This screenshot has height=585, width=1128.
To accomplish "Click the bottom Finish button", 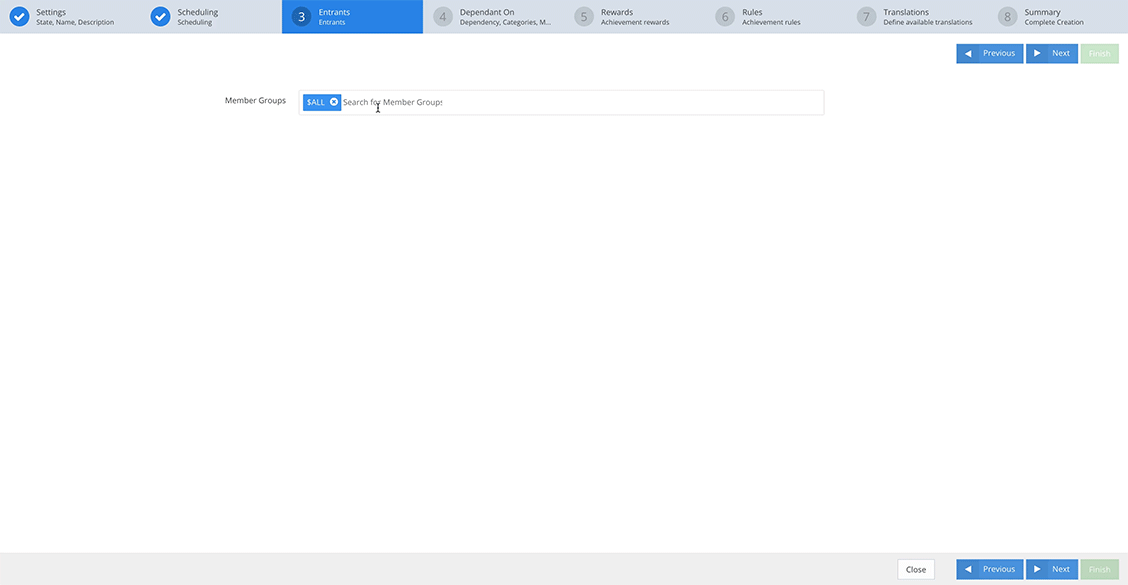I will click(1099, 569).
